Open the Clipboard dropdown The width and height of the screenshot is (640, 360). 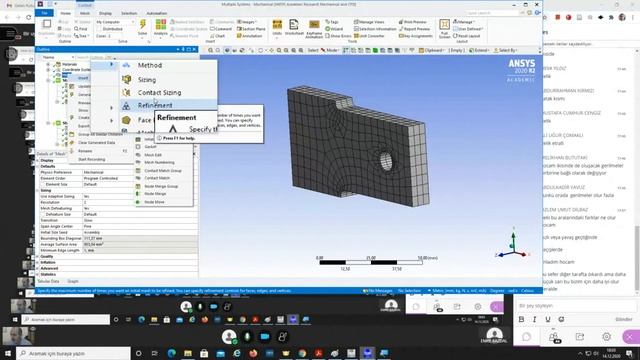432,50
